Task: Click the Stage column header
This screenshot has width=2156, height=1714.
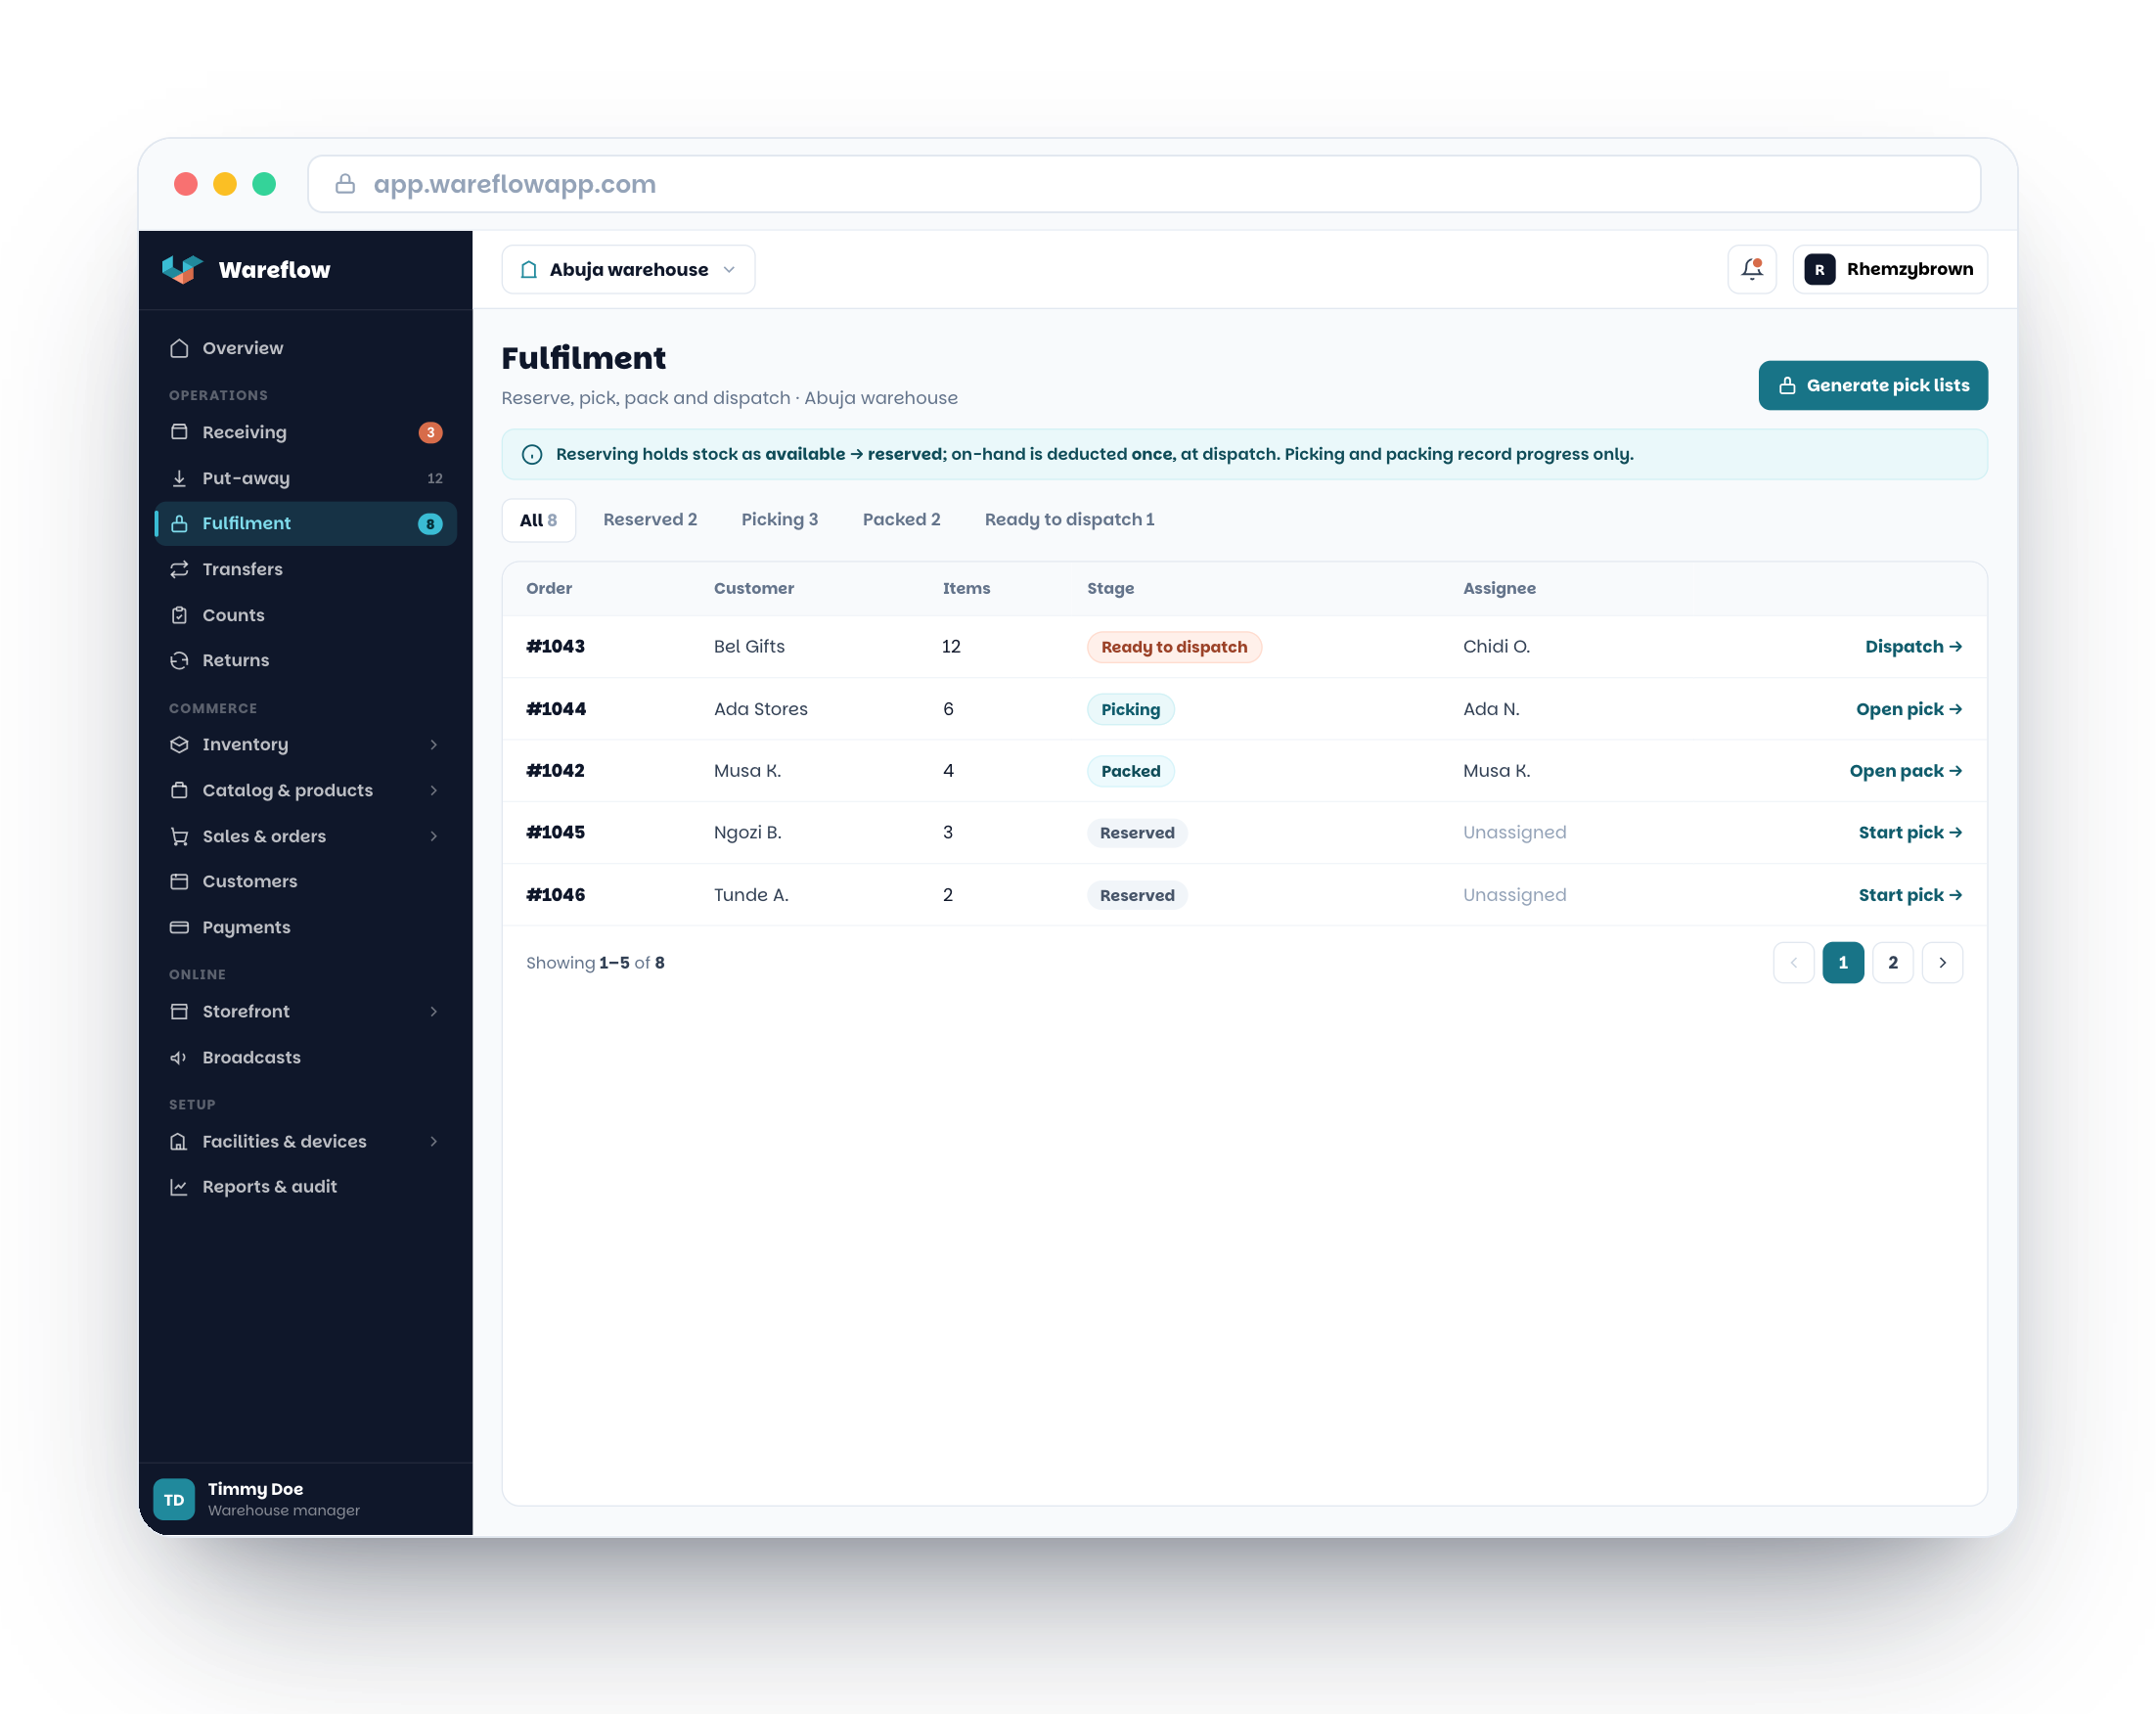Action: [x=1110, y=588]
